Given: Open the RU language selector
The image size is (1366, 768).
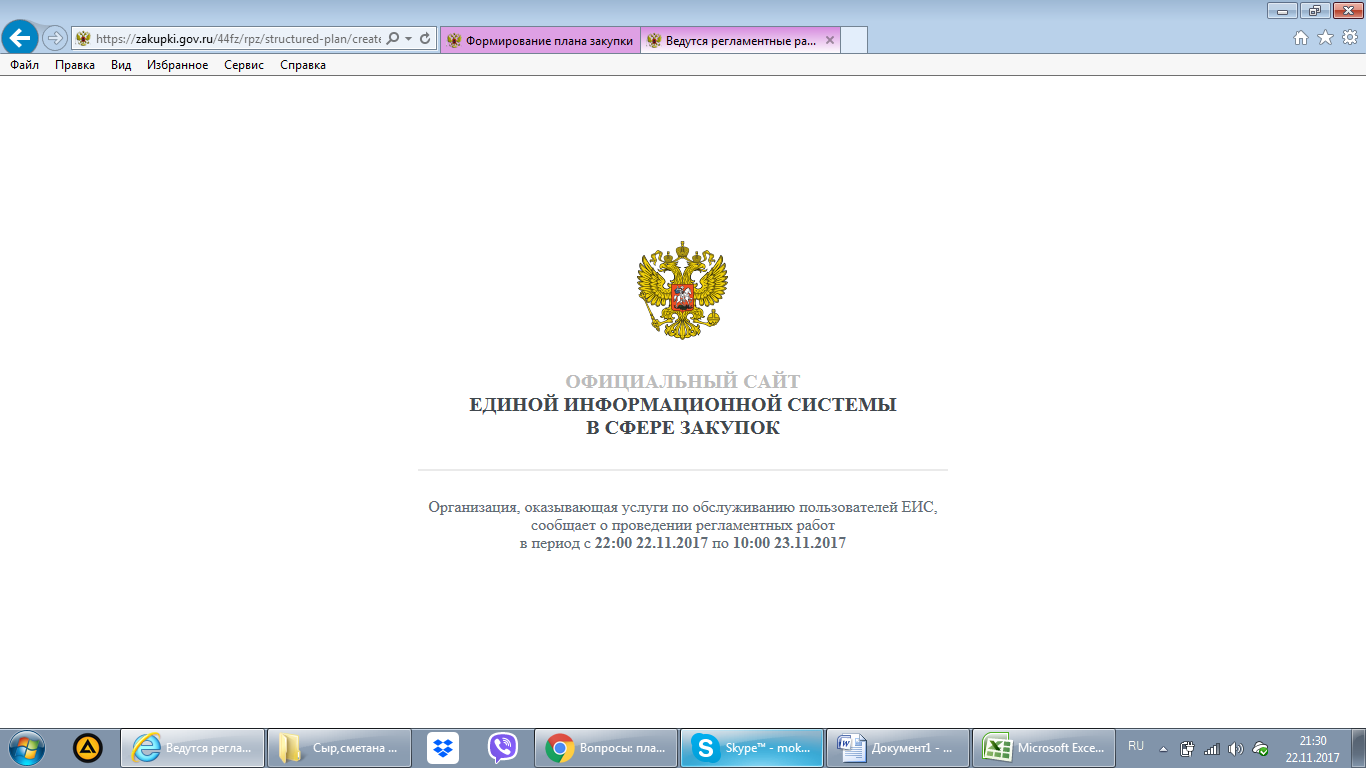Looking at the screenshot, I should click(1136, 746).
